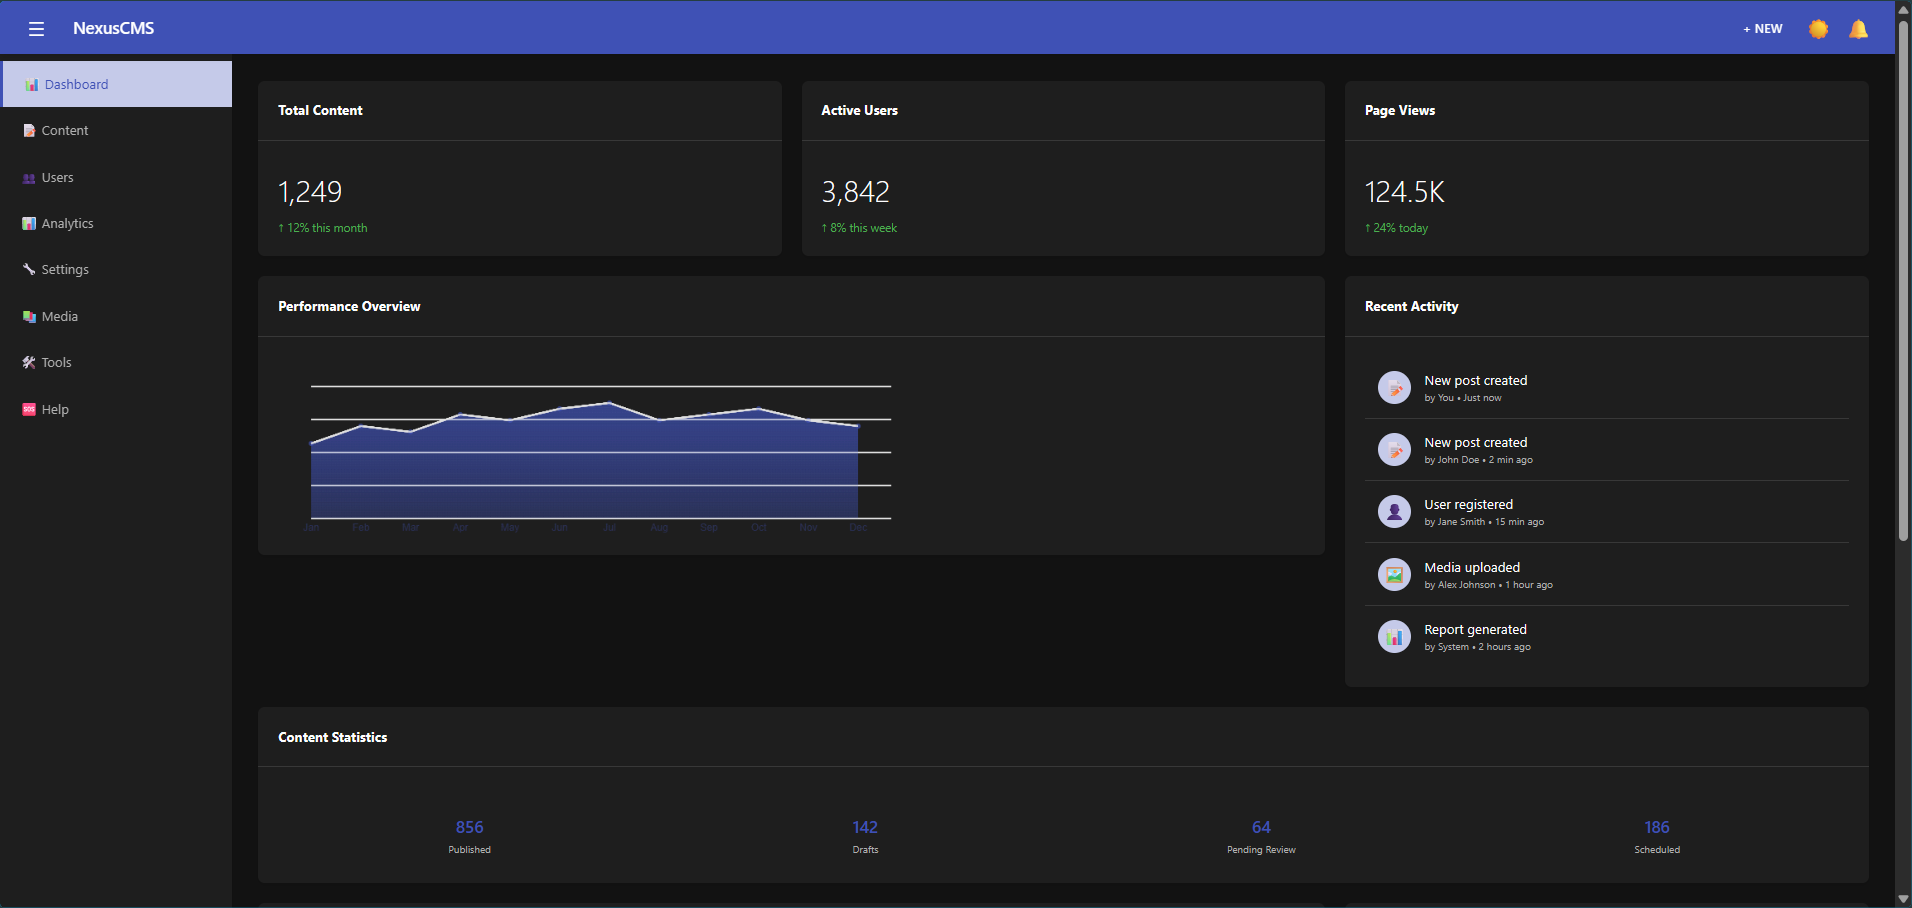Click the NexusCMS logo title
Screen dimensions: 1912x908
pyautogui.click(x=113, y=29)
